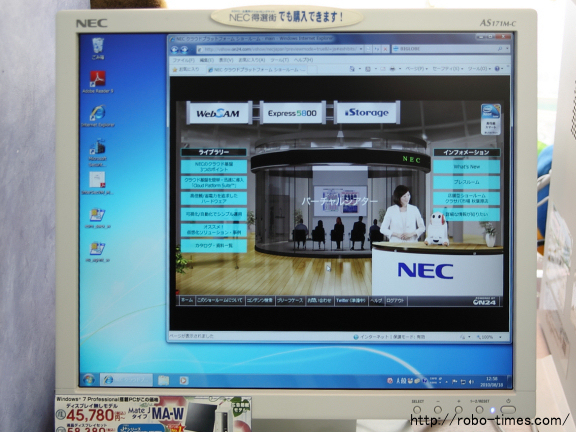Click the Windows Start orb

click(x=89, y=380)
